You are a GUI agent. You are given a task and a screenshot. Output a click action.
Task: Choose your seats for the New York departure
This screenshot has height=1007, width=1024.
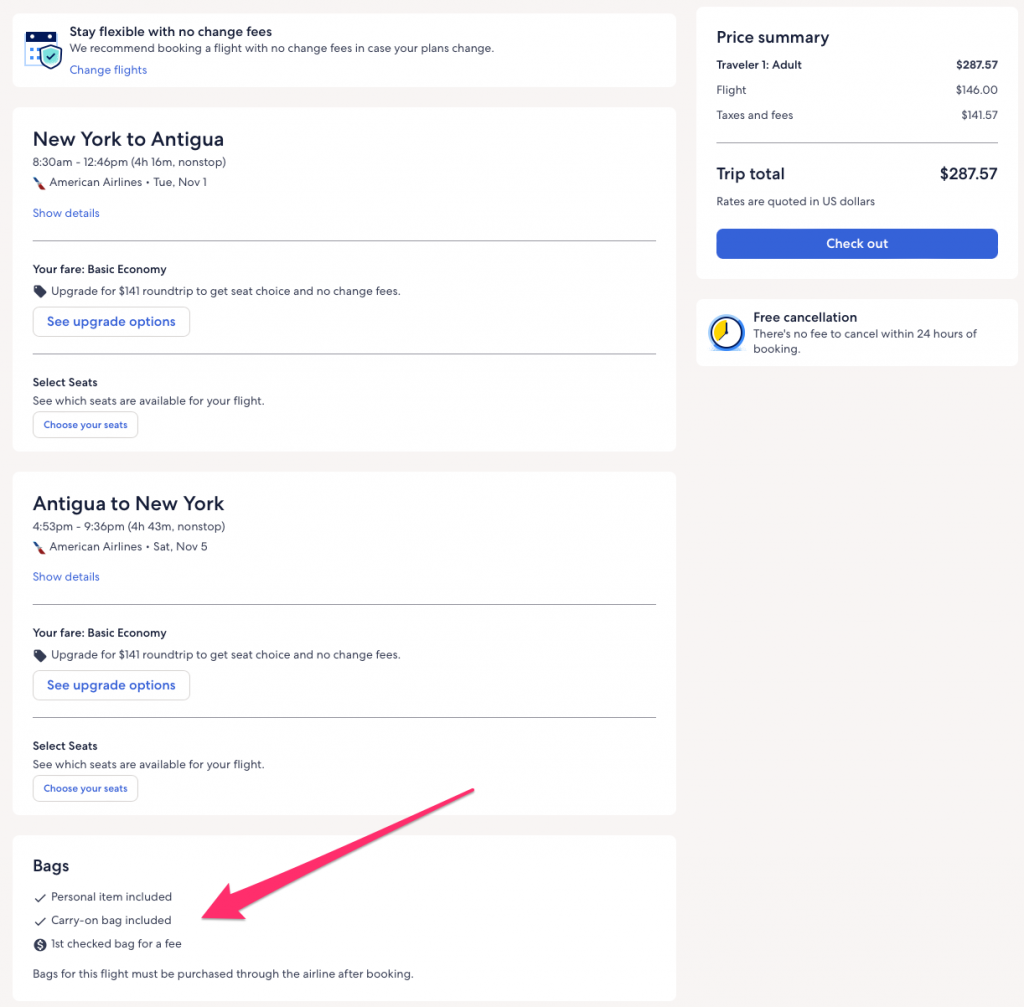click(x=86, y=425)
